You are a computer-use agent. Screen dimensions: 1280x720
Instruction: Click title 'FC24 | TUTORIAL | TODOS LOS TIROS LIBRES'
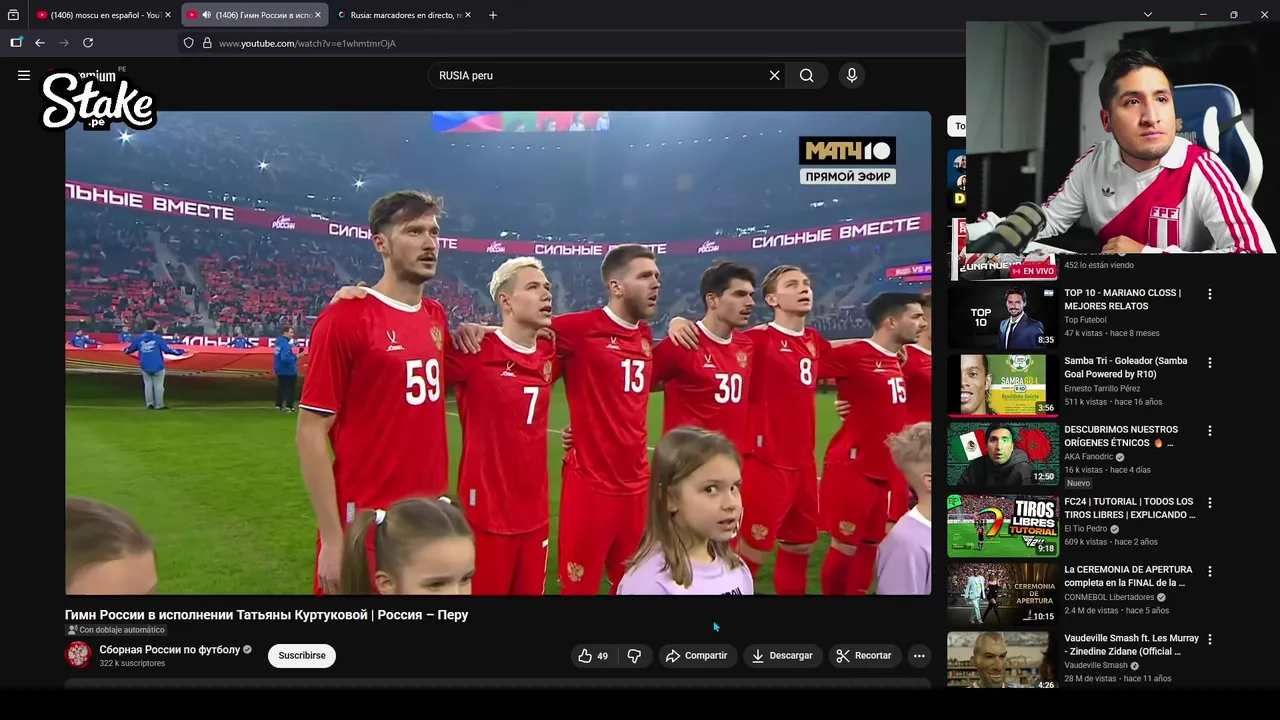coord(1129,508)
